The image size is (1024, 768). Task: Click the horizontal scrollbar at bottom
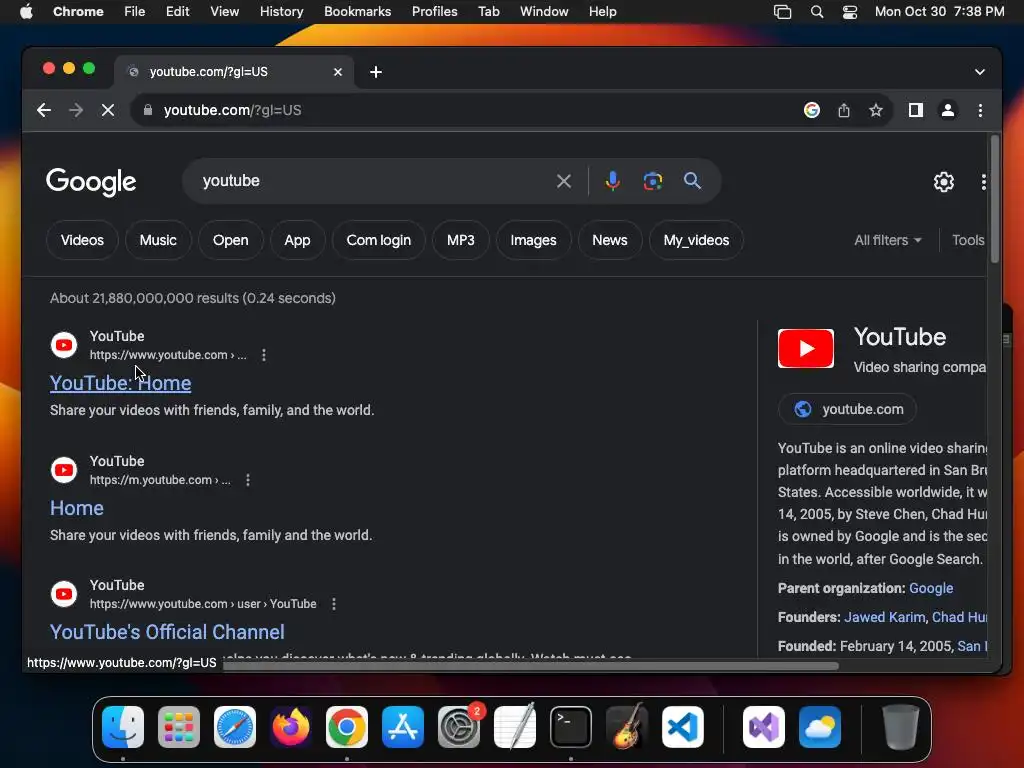pyautogui.click(x=530, y=666)
